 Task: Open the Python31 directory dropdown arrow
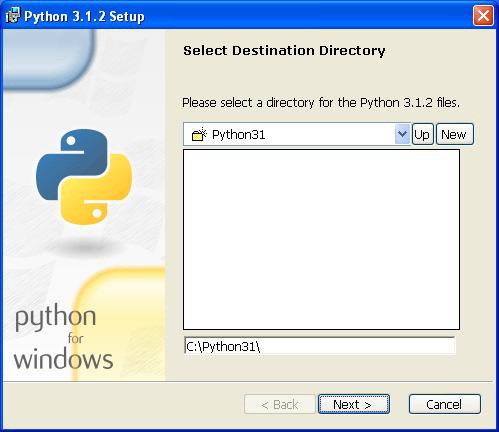[x=402, y=134]
